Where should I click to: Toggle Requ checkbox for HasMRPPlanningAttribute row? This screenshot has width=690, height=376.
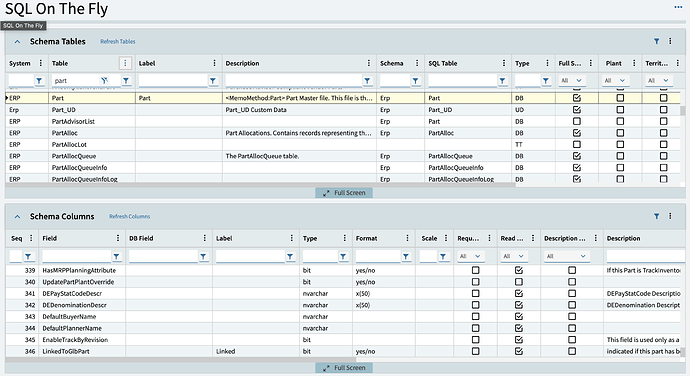coord(476,270)
